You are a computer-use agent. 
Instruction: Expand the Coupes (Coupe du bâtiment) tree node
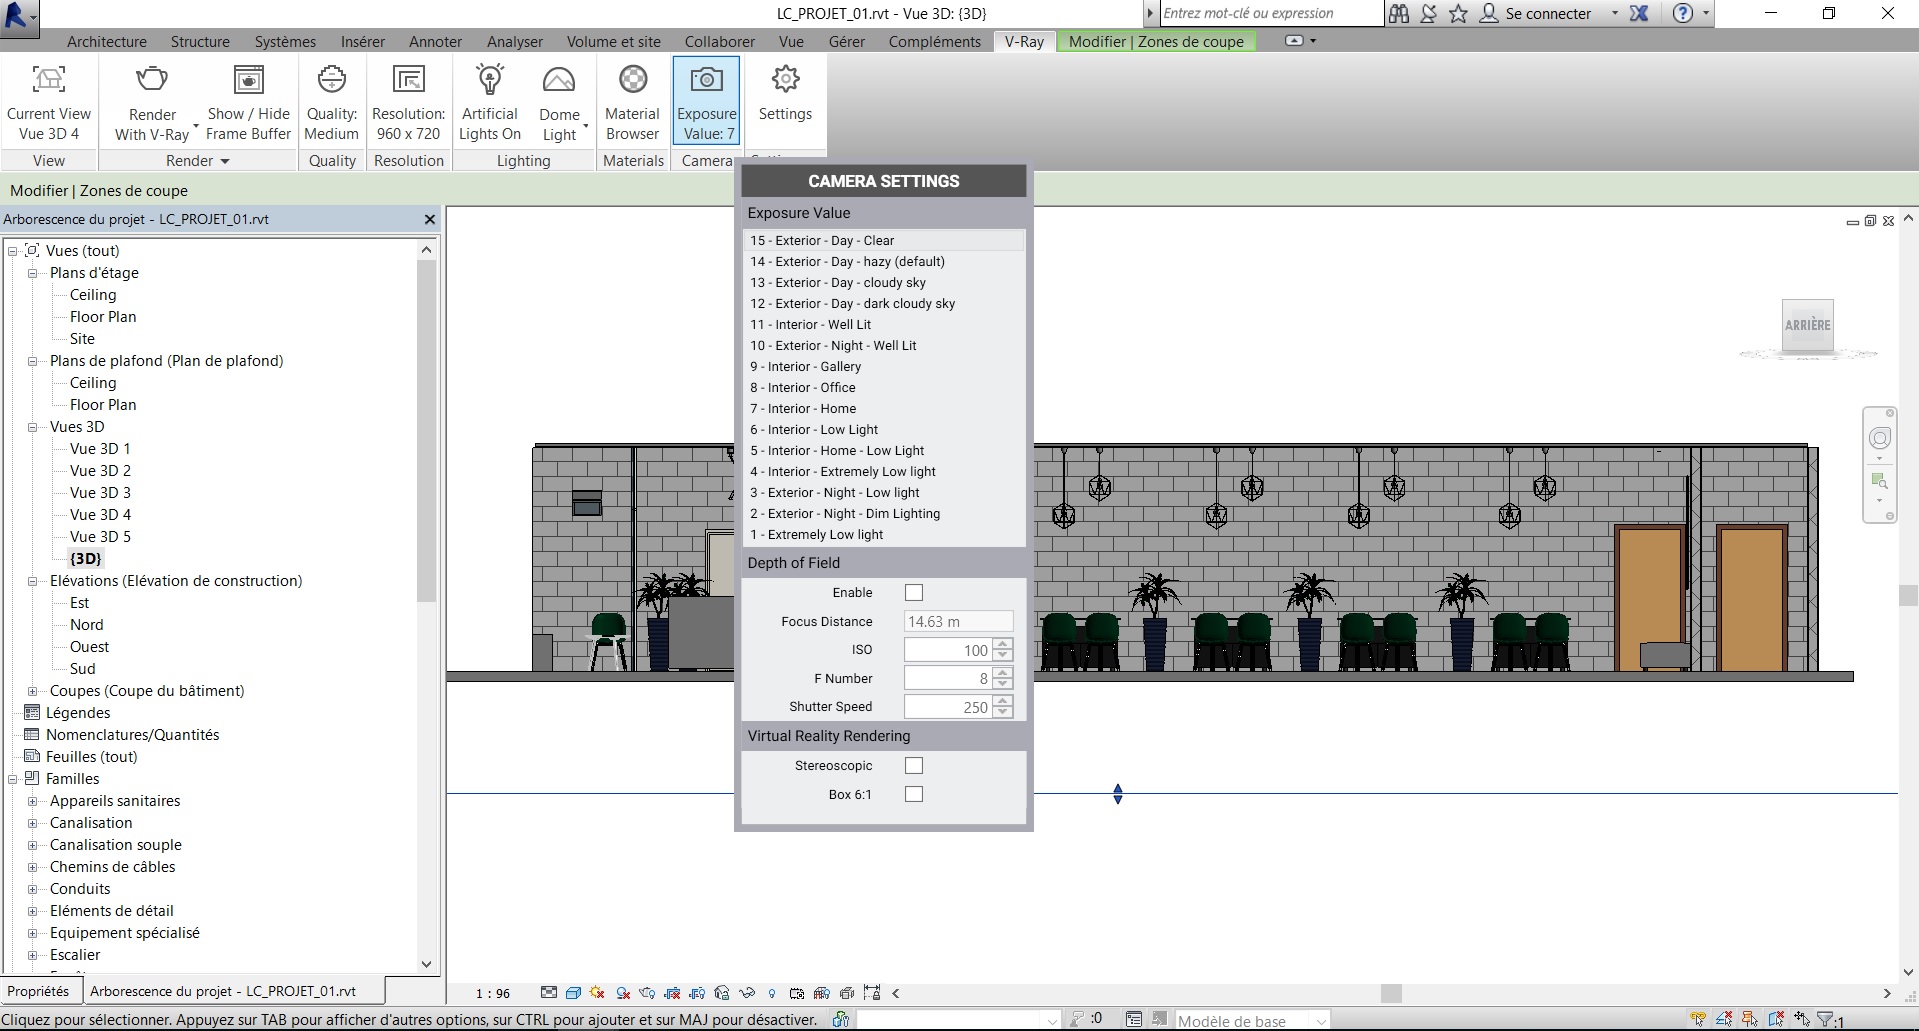pos(34,691)
